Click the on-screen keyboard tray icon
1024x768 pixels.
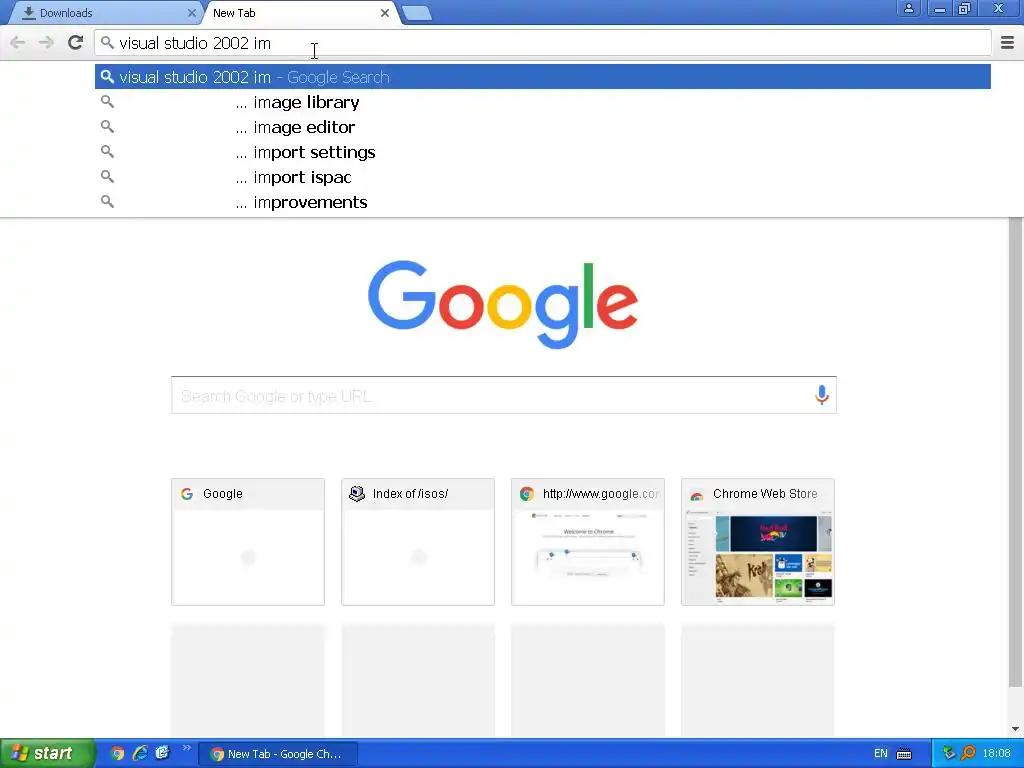click(x=904, y=754)
